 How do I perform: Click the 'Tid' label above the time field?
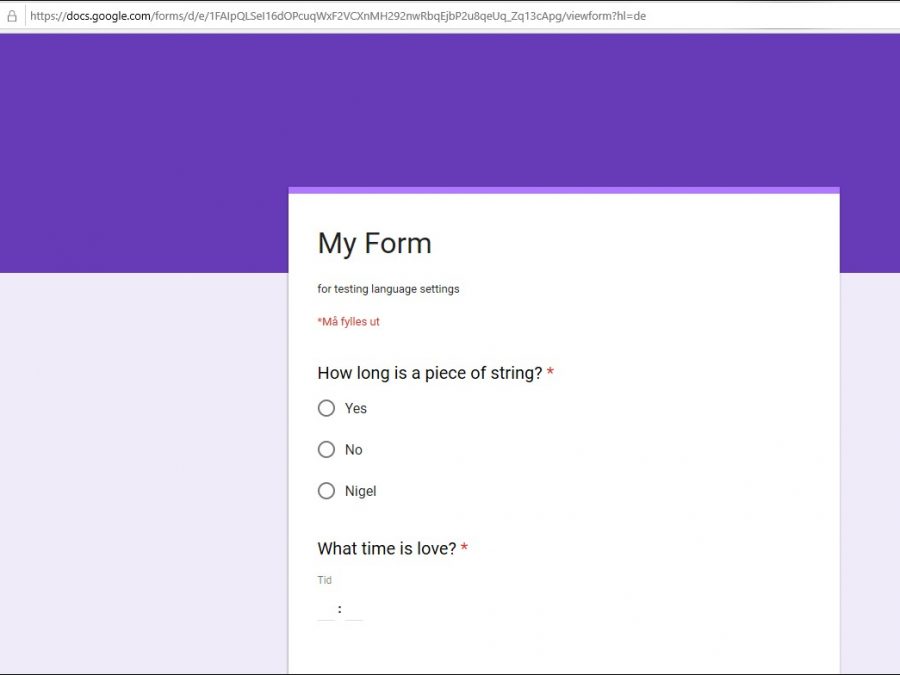[324, 580]
